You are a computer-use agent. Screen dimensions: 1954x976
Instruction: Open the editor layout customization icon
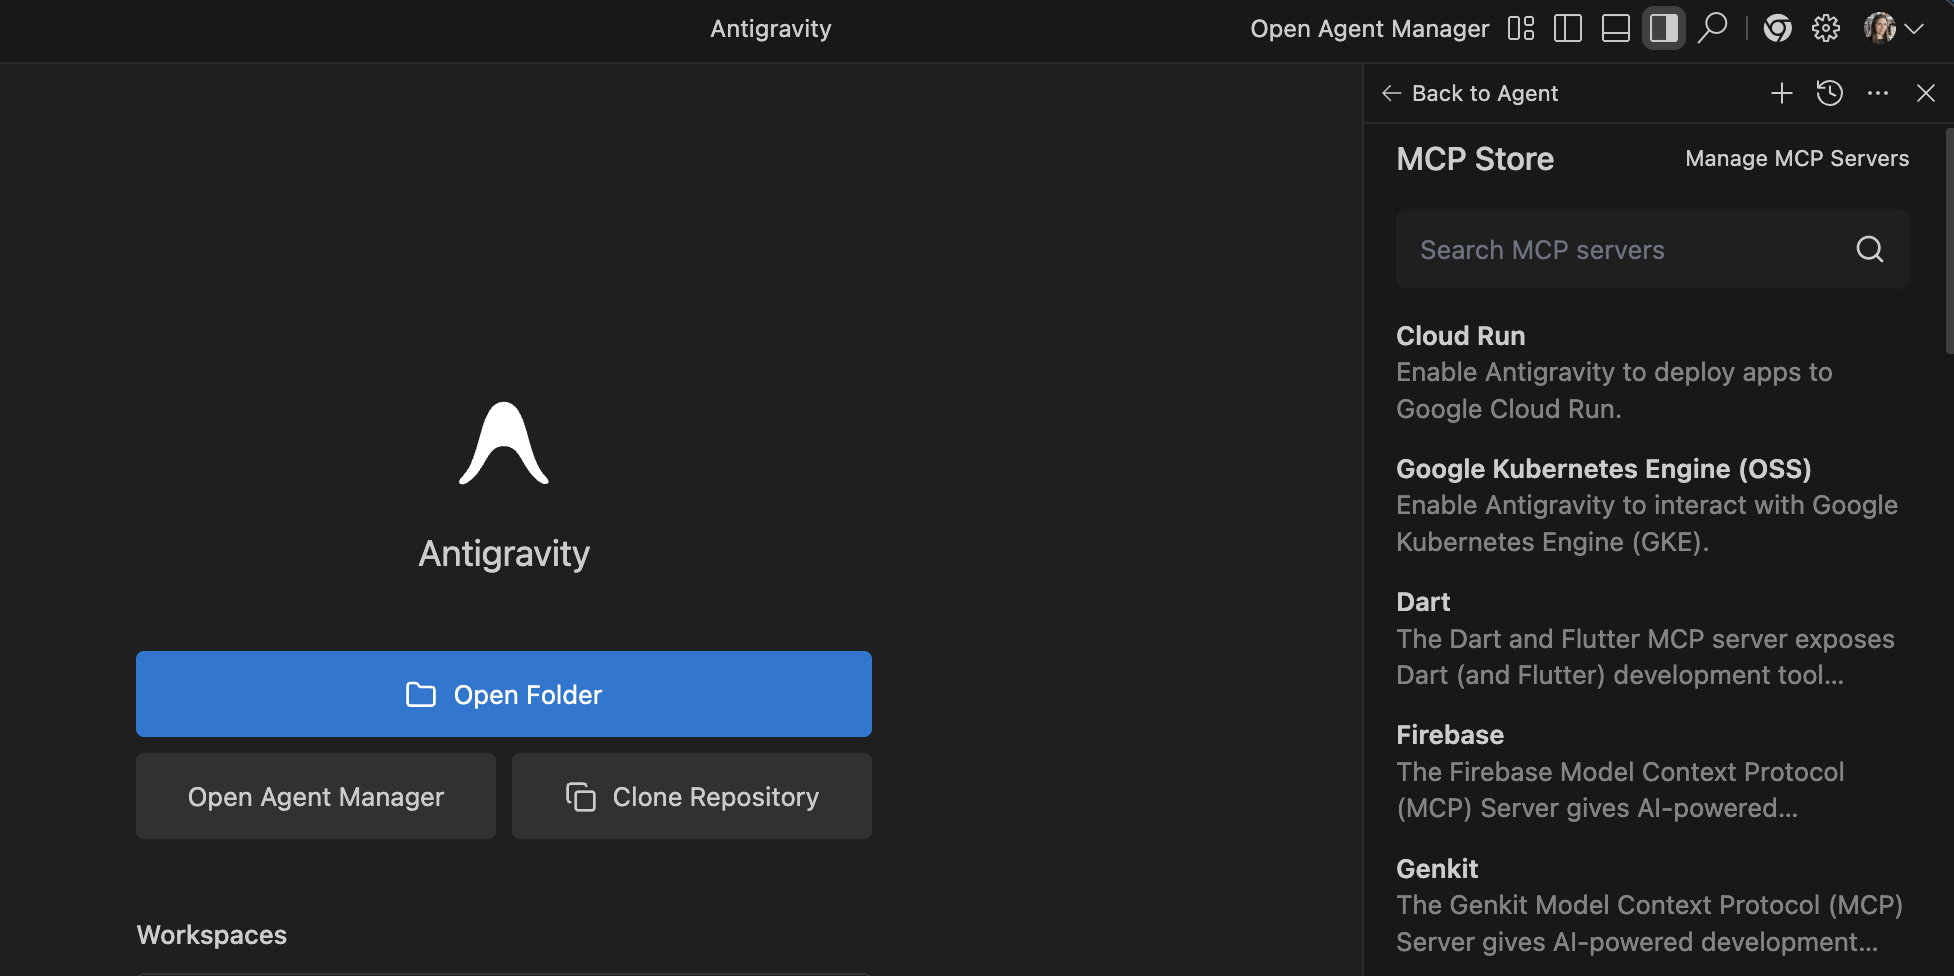tap(1520, 28)
